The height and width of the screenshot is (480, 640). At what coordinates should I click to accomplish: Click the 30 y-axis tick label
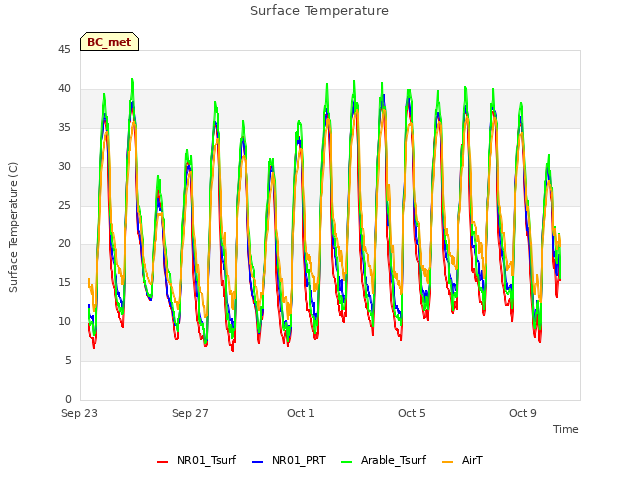click(x=64, y=167)
